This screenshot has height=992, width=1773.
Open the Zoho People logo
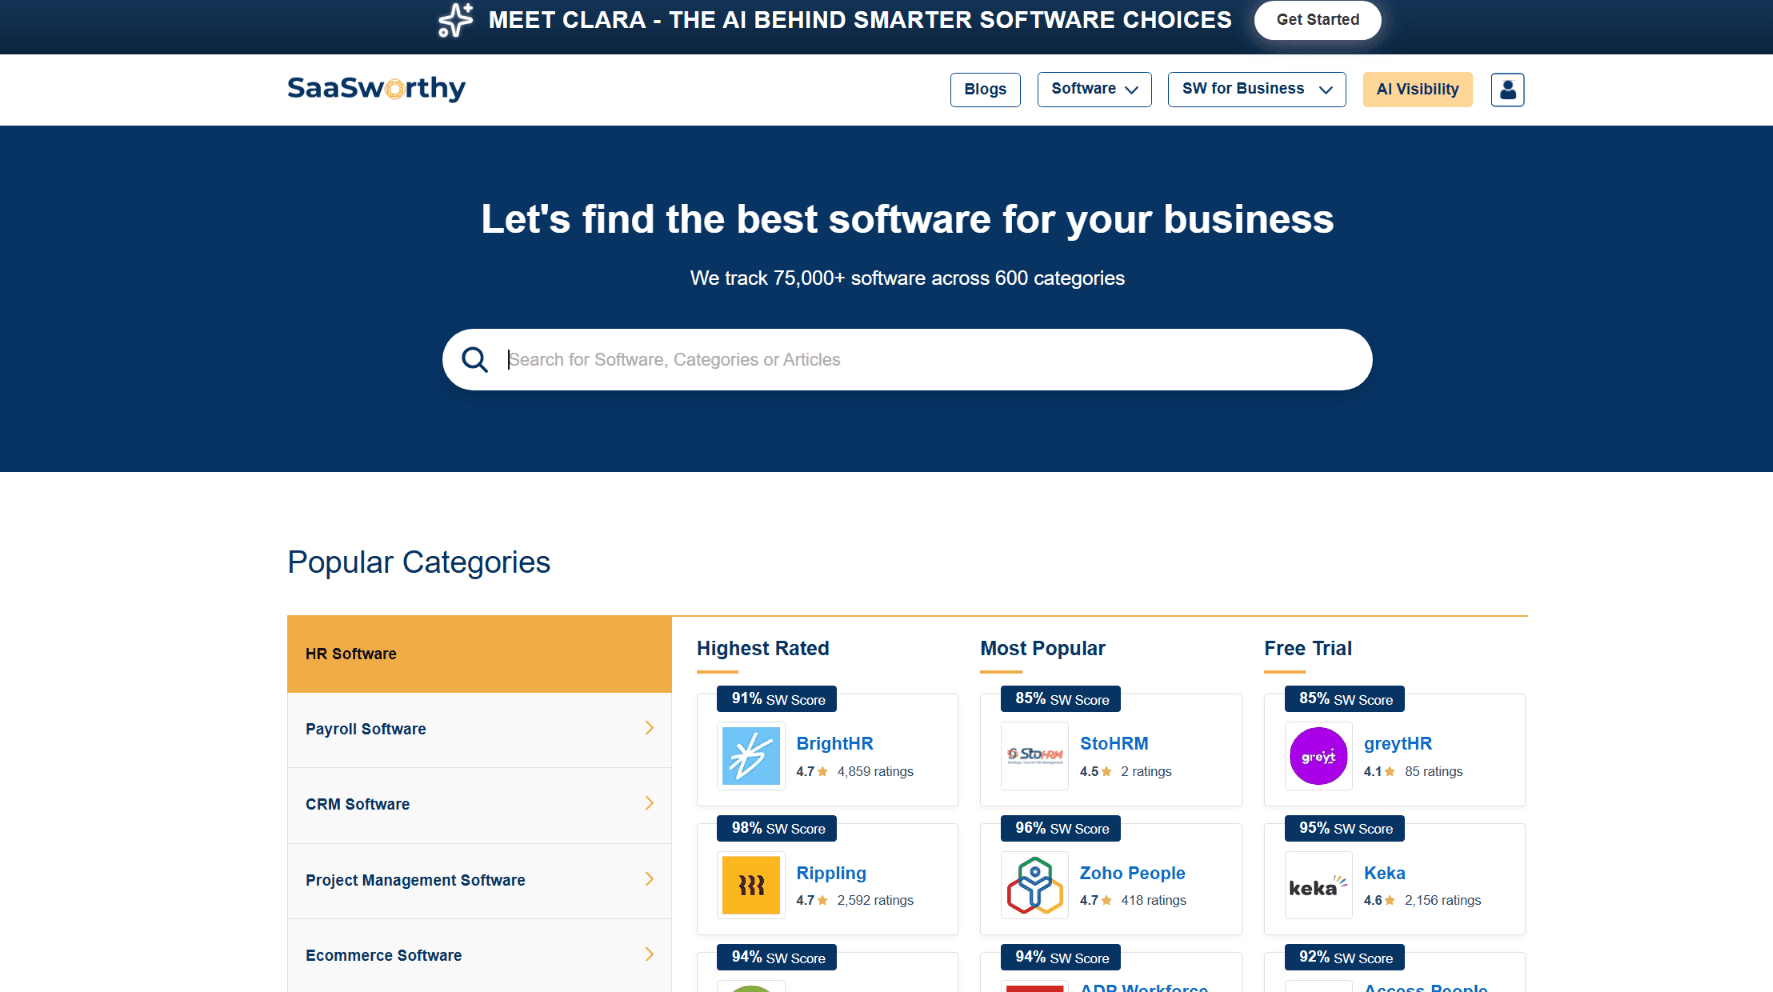pyautogui.click(x=1035, y=886)
